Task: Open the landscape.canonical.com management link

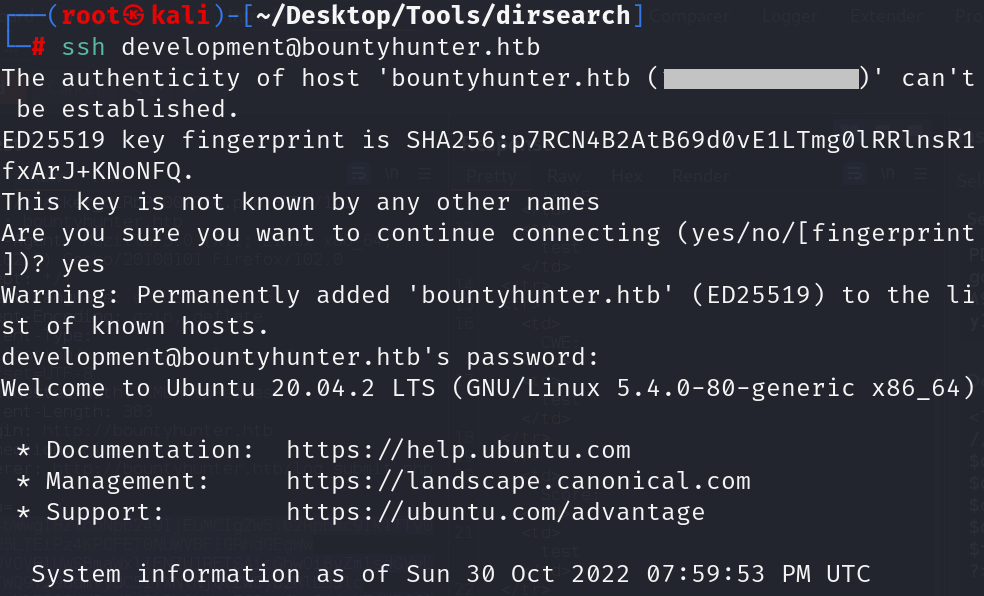Action: point(518,481)
